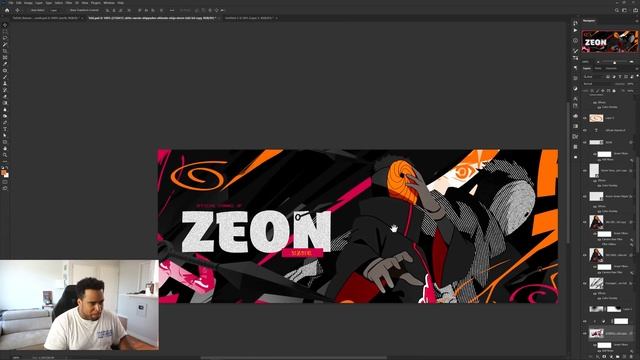Select the Crop tool
The height and width of the screenshot is (360, 640).
(5, 51)
